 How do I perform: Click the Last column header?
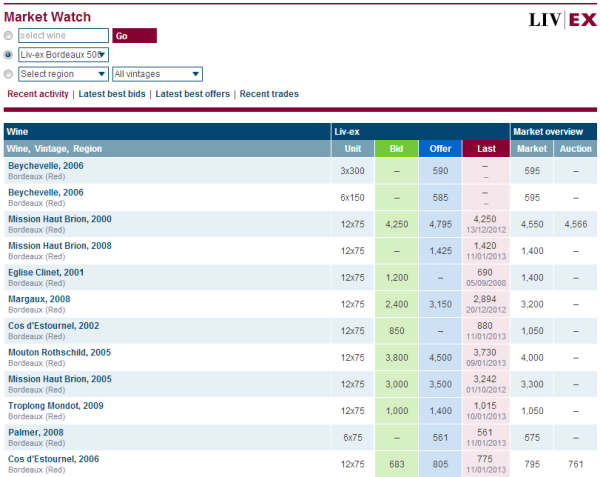coord(486,149)
